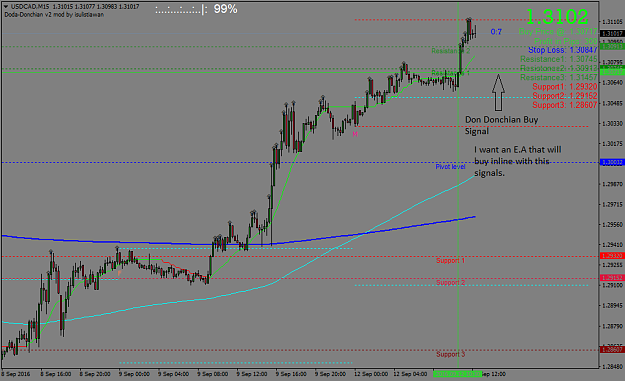The image size is (625, 381).
Task: Click the 8 Sep 20:00 time axis label
Action: pos(95,374)
